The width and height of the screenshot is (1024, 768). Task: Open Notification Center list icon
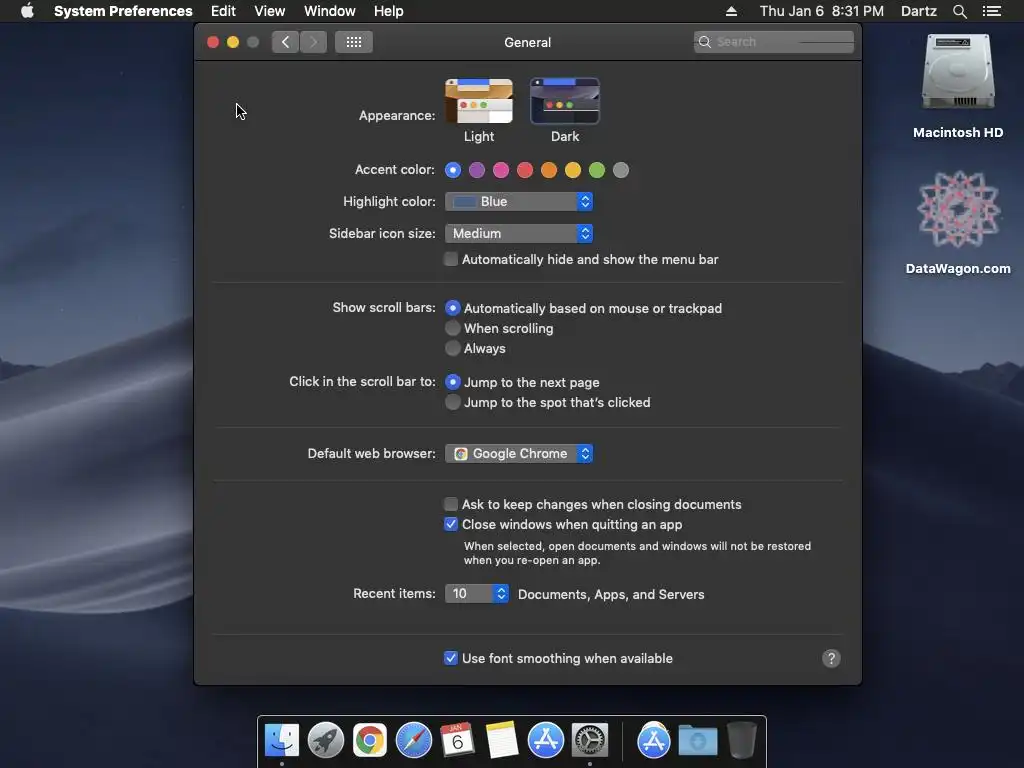coord(991,11)
